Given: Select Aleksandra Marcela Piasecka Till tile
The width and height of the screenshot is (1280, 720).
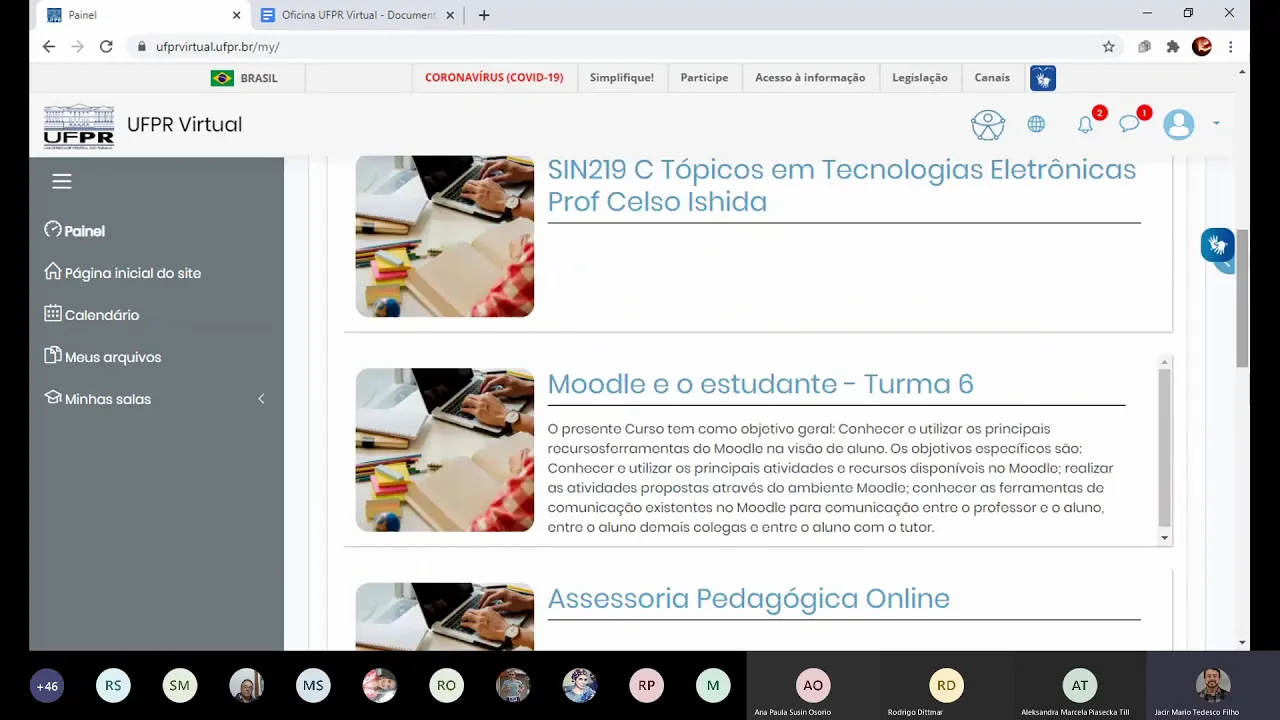Looking at the screenshot, I should coord(1079,686).
